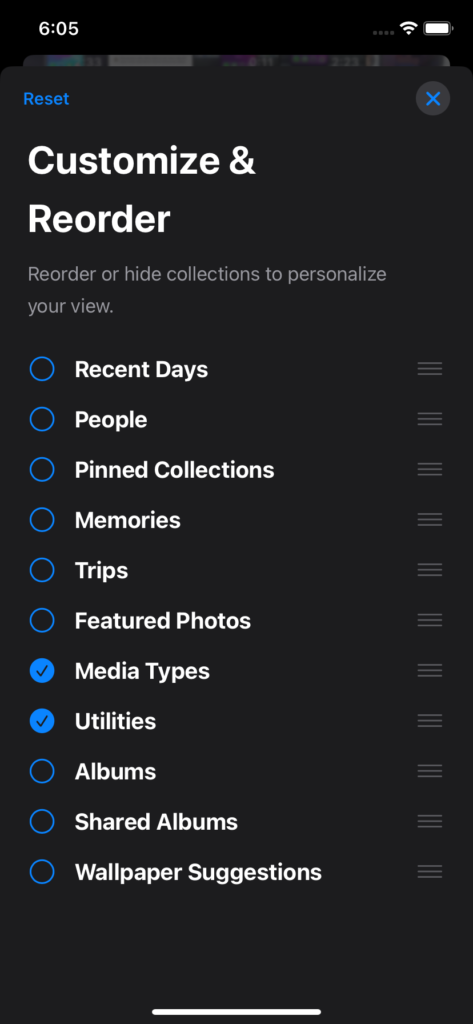473x1024 pixels.
Task: Select the Memories row label
Action: [127, 520]
